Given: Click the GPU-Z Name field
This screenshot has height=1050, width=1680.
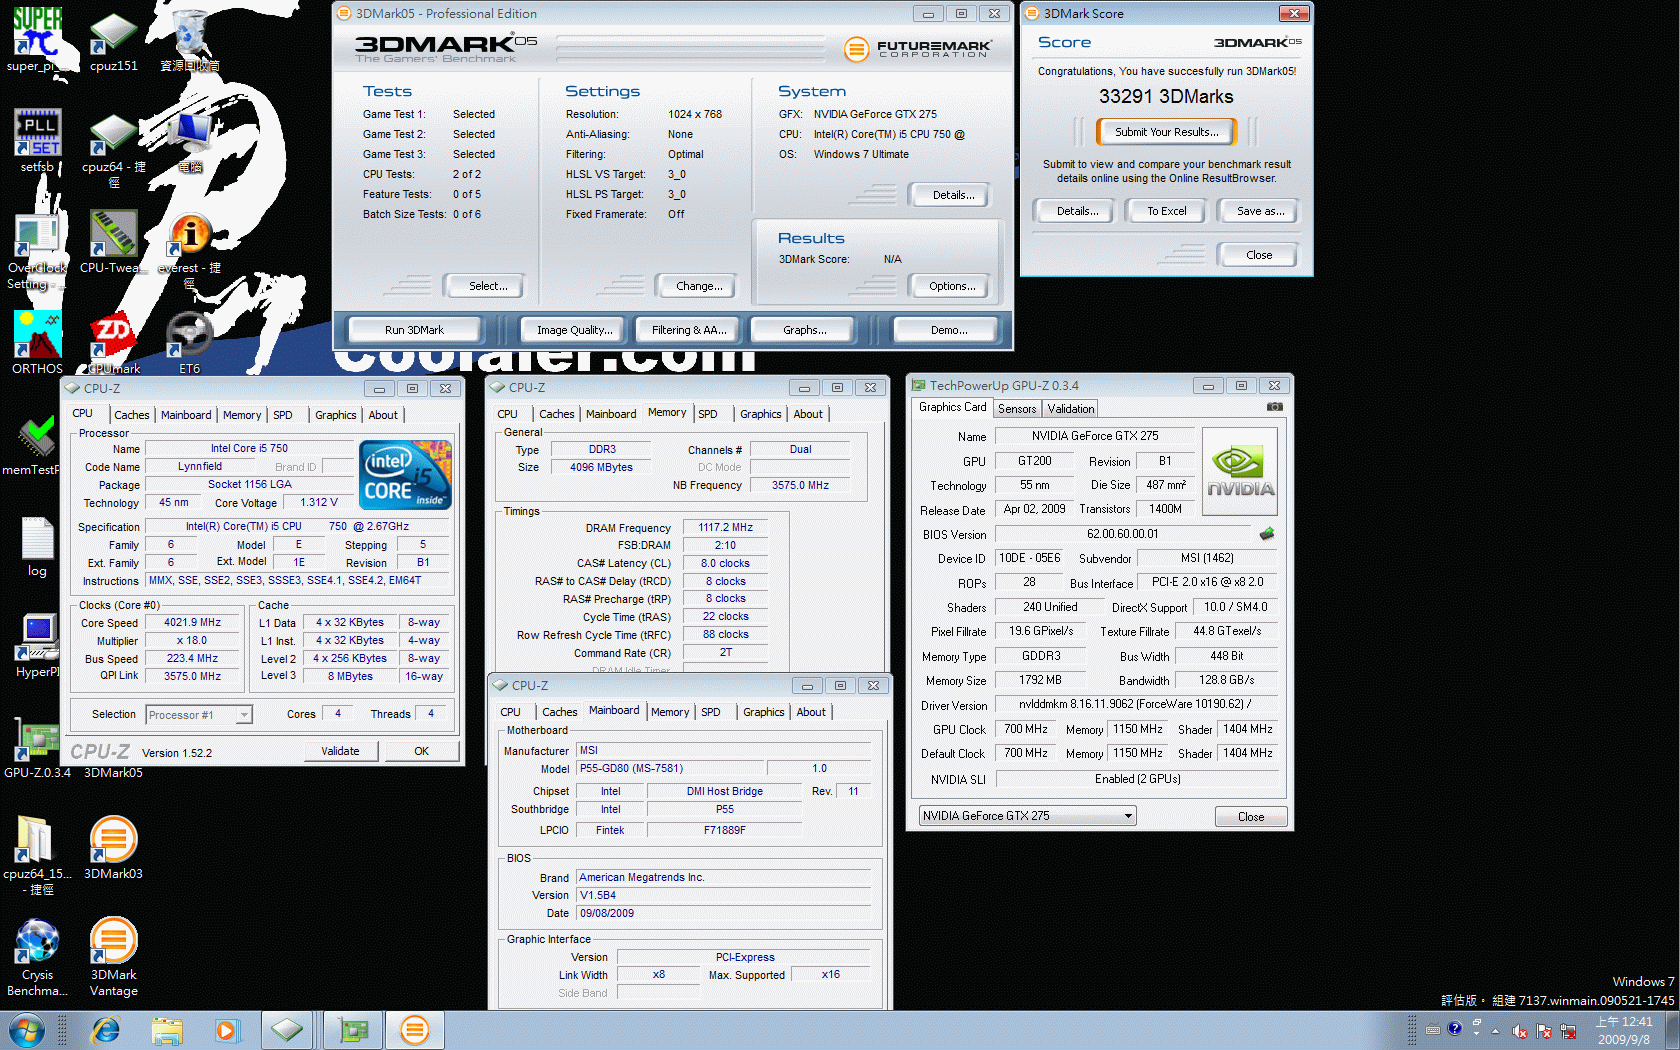Looking at the screenshot, I should pyautogui.click(x=1095, y=436).
